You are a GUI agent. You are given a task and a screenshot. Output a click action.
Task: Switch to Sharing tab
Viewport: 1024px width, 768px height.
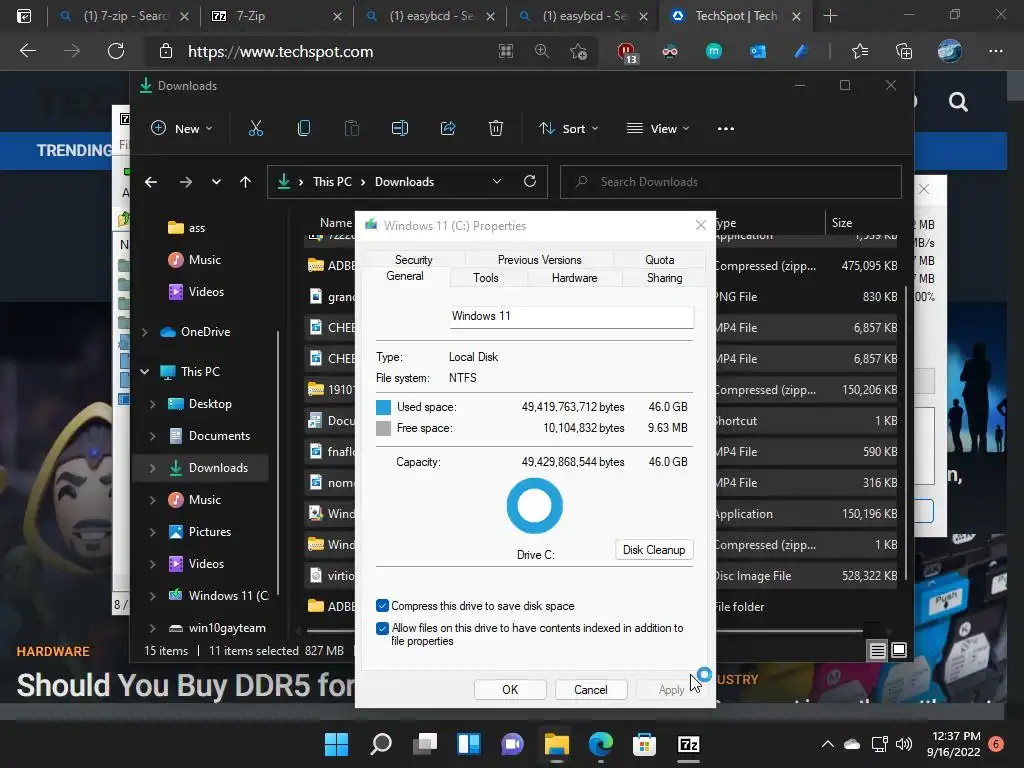[664, 278]
